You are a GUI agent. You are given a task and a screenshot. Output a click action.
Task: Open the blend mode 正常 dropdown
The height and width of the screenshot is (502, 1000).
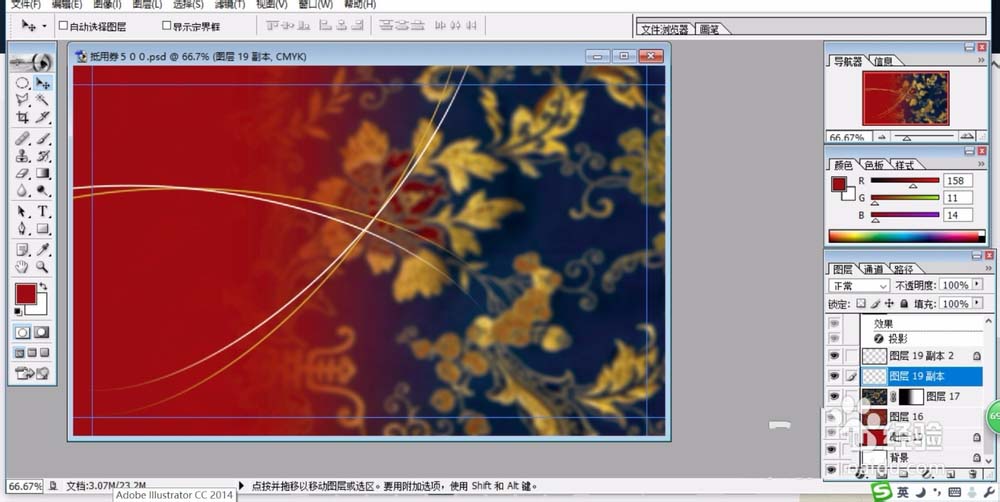click(x=858, y=285)
